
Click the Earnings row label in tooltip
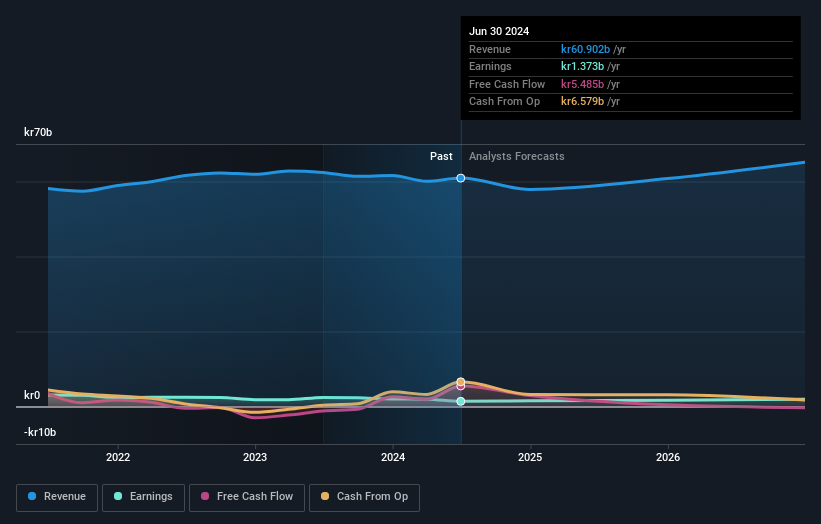(x=490, y=66)
